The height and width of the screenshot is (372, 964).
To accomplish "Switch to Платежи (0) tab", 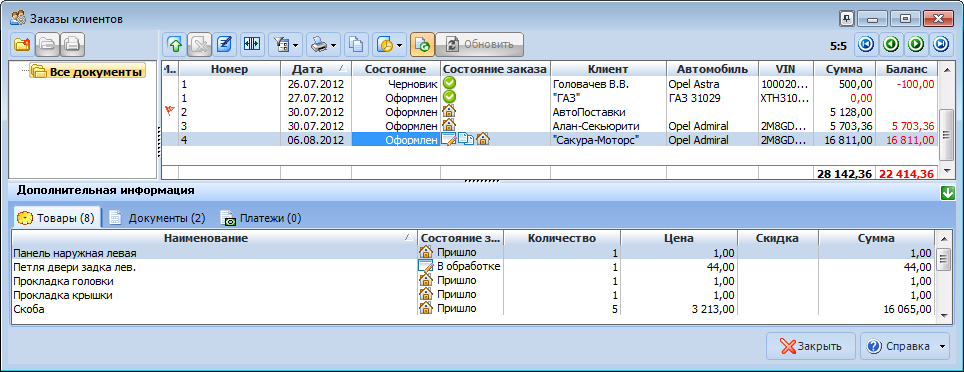I will pos(262,218).
